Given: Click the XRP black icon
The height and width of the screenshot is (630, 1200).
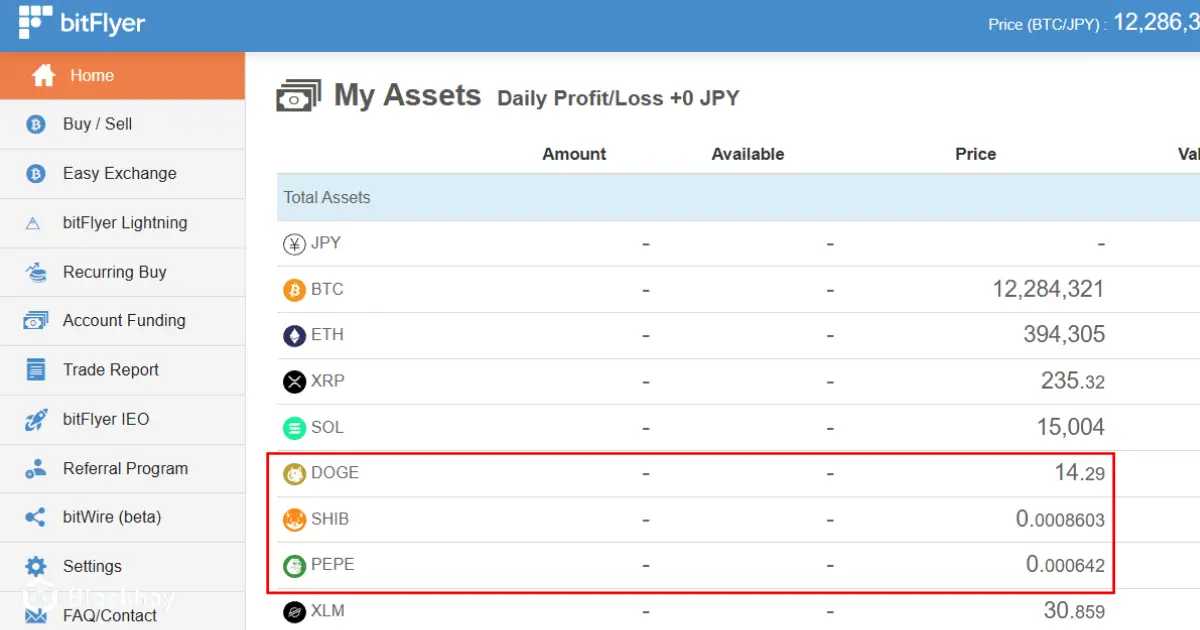Looking at the screenshot, I should coord(294,382).
